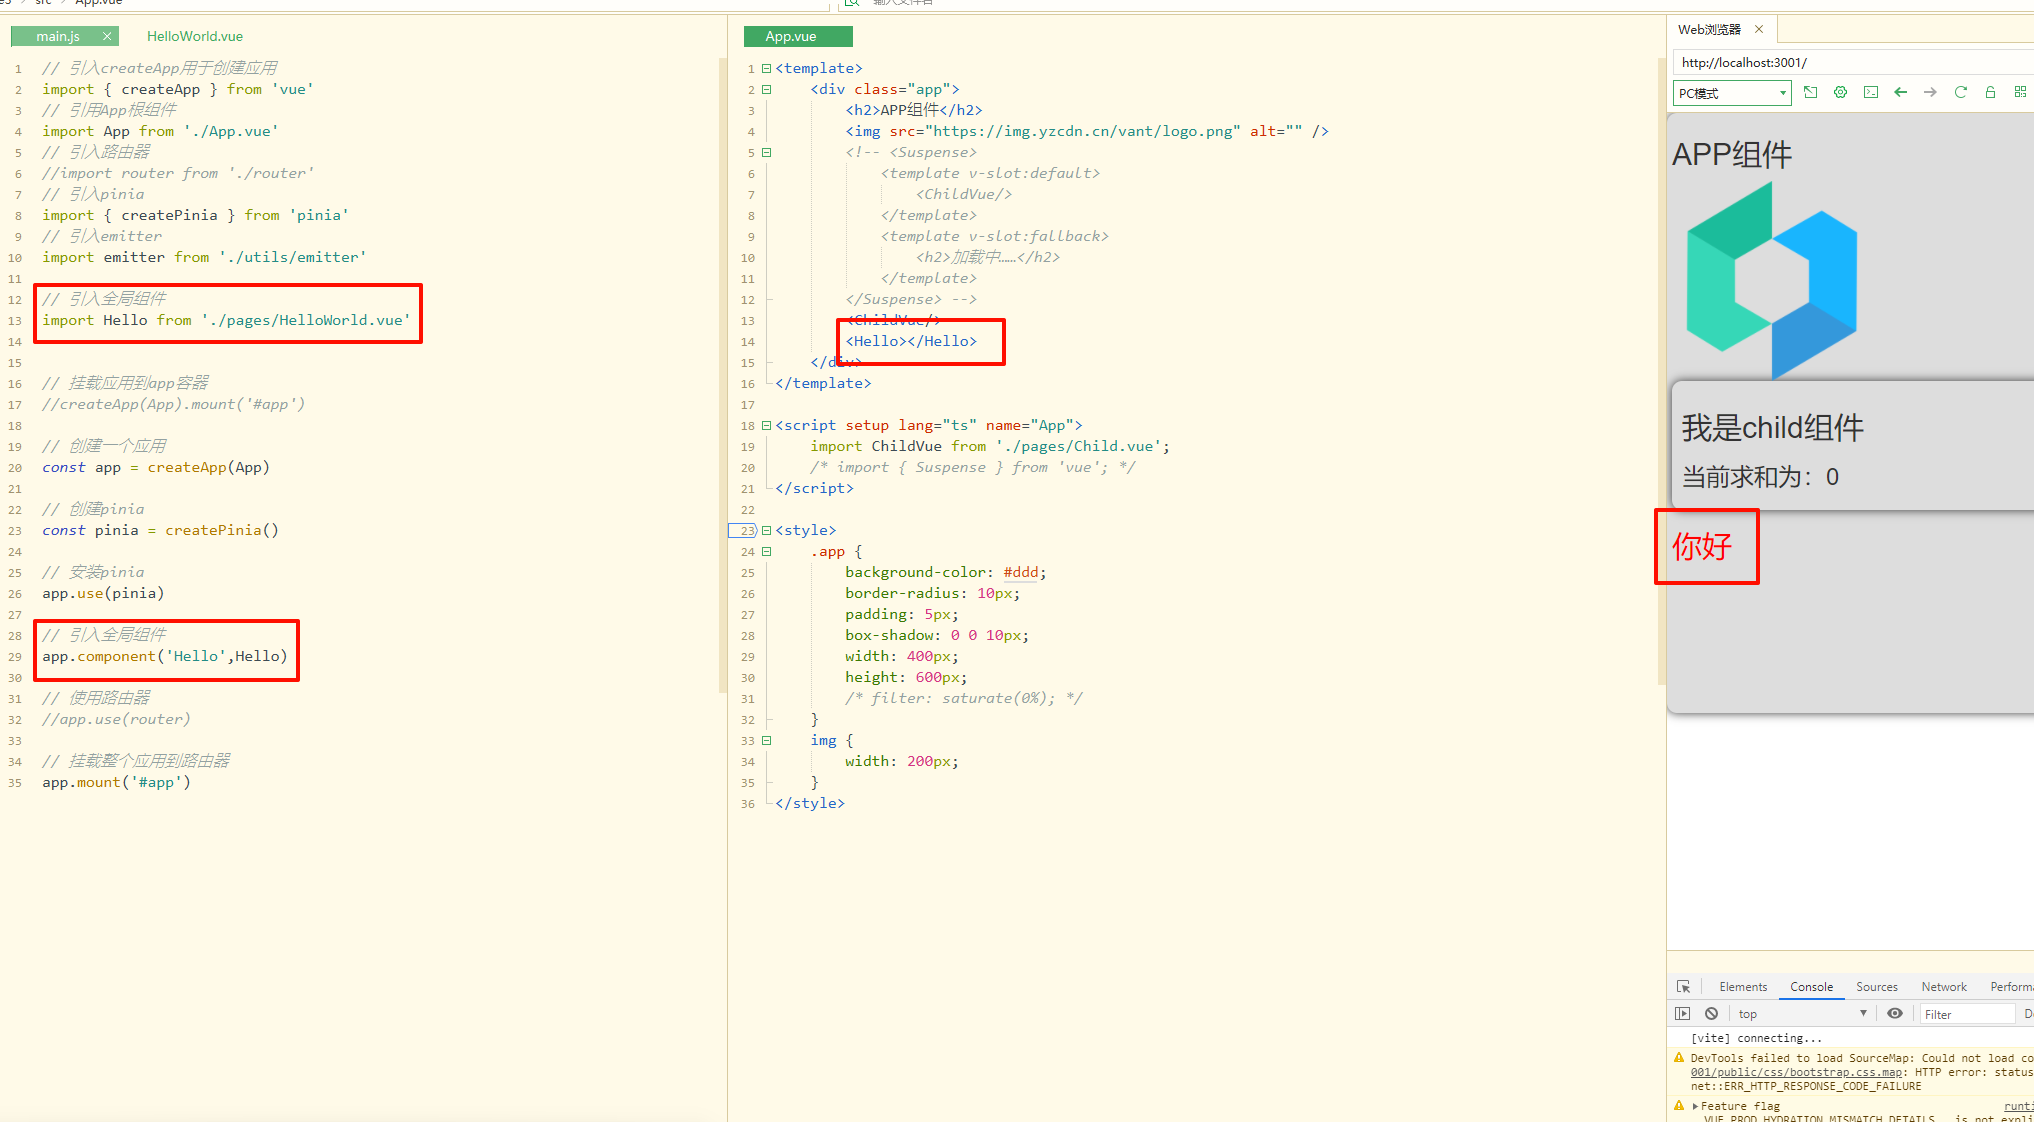Collapse the style block fold marker
Screen dimensions: 2034x1122
(x=767, y=530)
